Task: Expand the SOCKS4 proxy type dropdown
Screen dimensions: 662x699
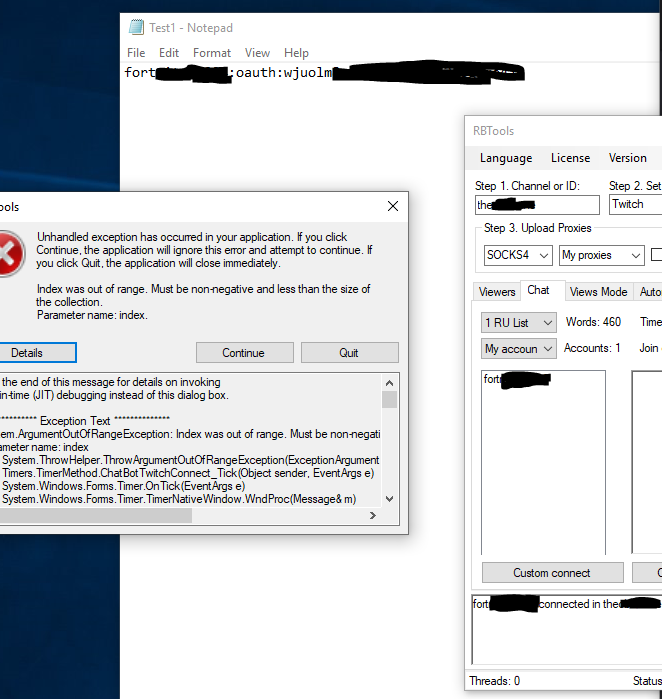Action: (516, 255)
